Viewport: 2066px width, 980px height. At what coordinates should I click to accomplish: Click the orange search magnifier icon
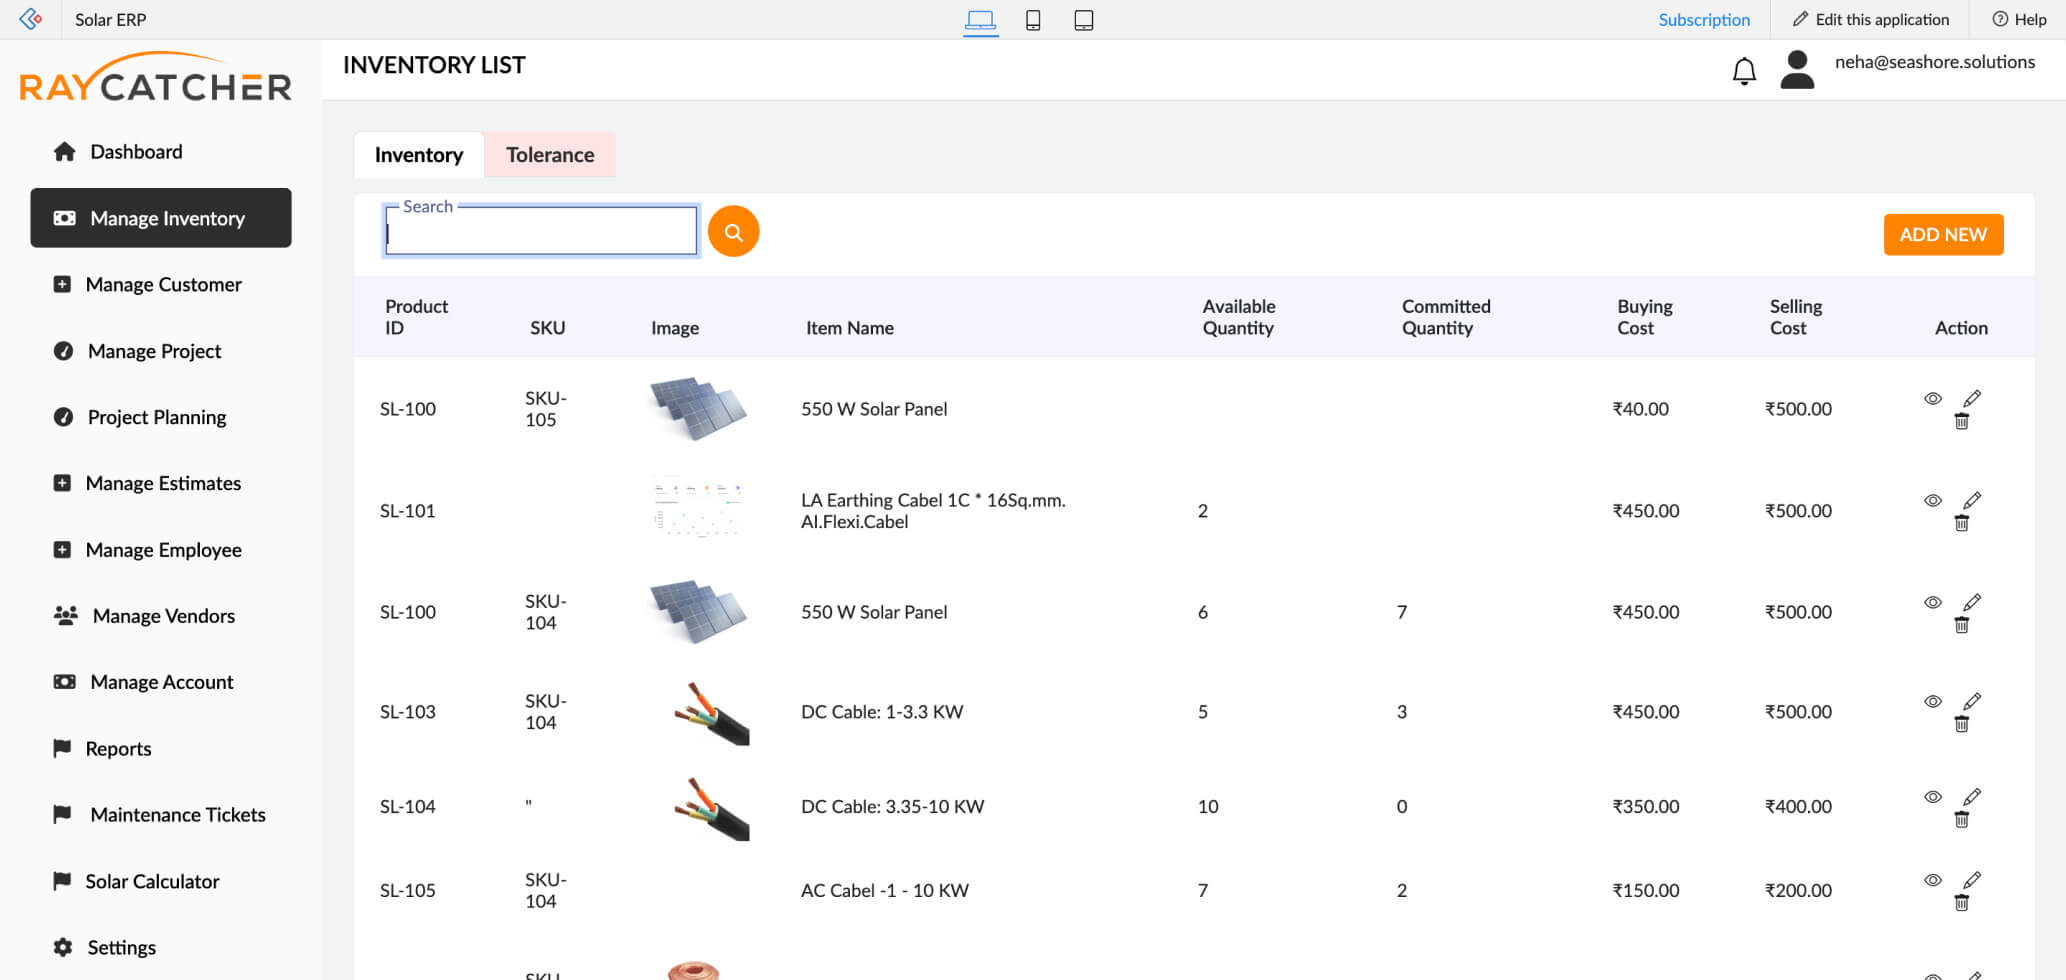pos(733,231)
